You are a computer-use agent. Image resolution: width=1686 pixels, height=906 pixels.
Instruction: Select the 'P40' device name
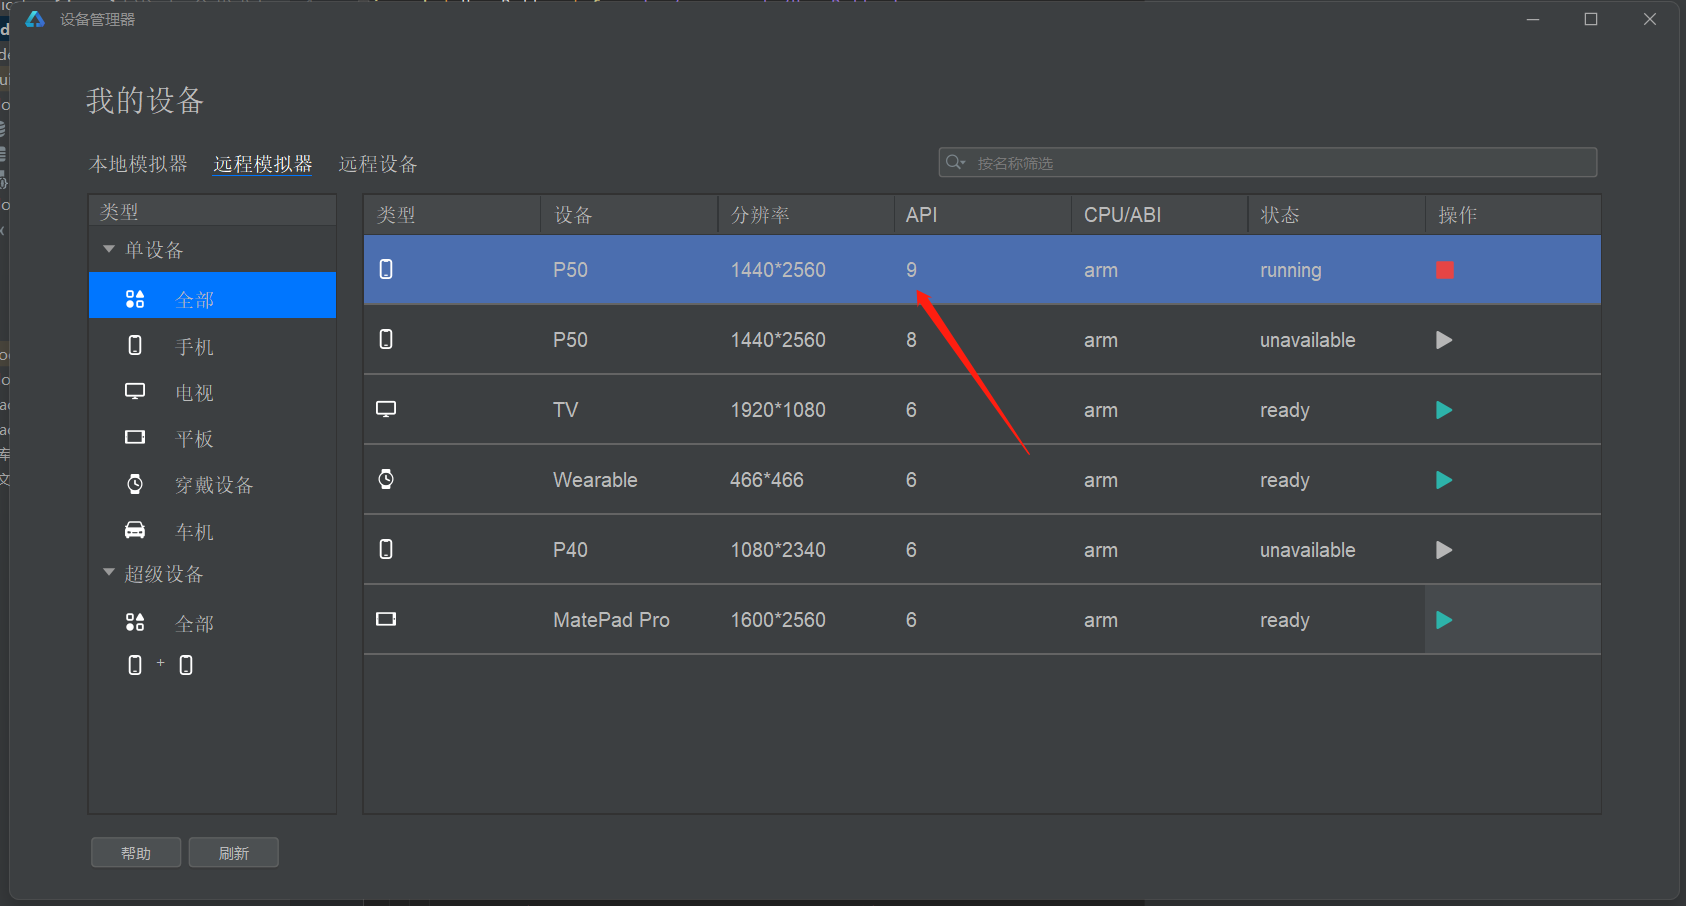570,550
